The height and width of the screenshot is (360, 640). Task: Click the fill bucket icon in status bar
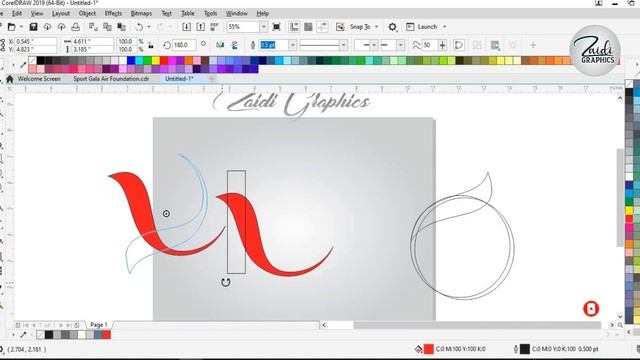[x=418, y=349]
